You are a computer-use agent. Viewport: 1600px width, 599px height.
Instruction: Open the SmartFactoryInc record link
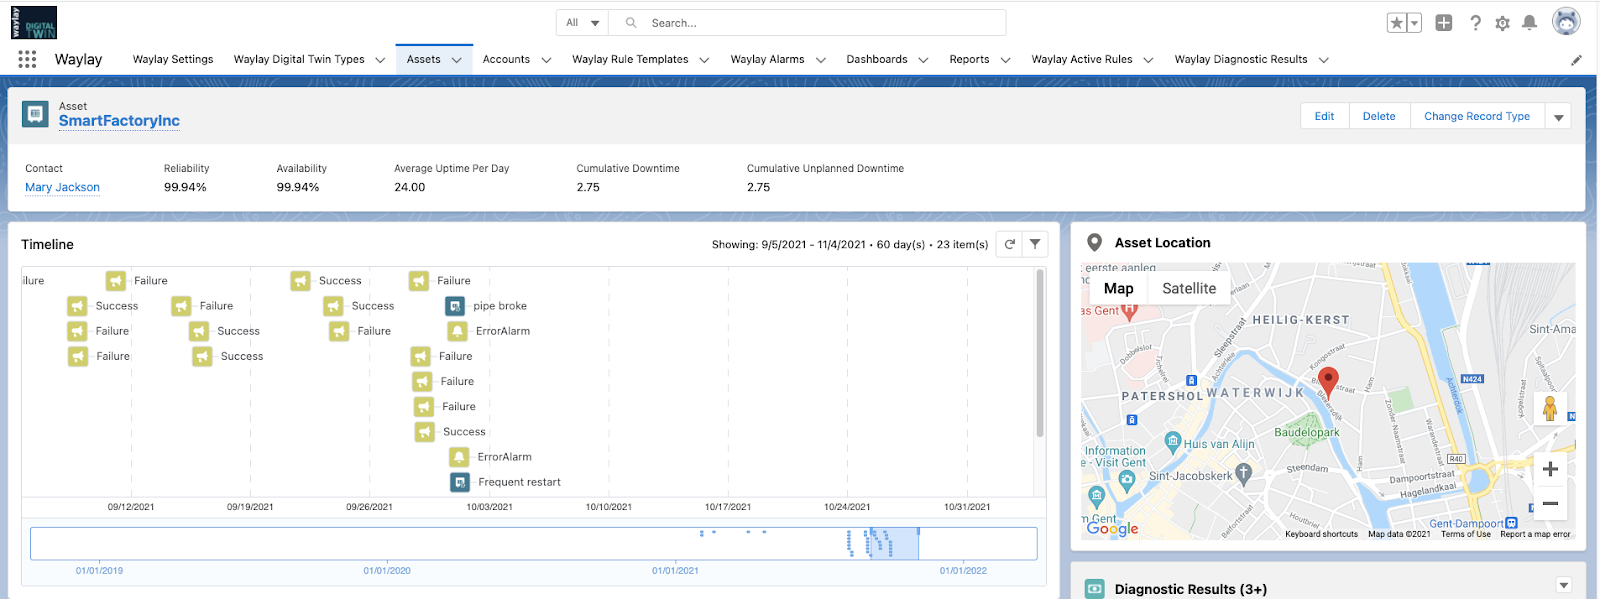coord(119,121)
